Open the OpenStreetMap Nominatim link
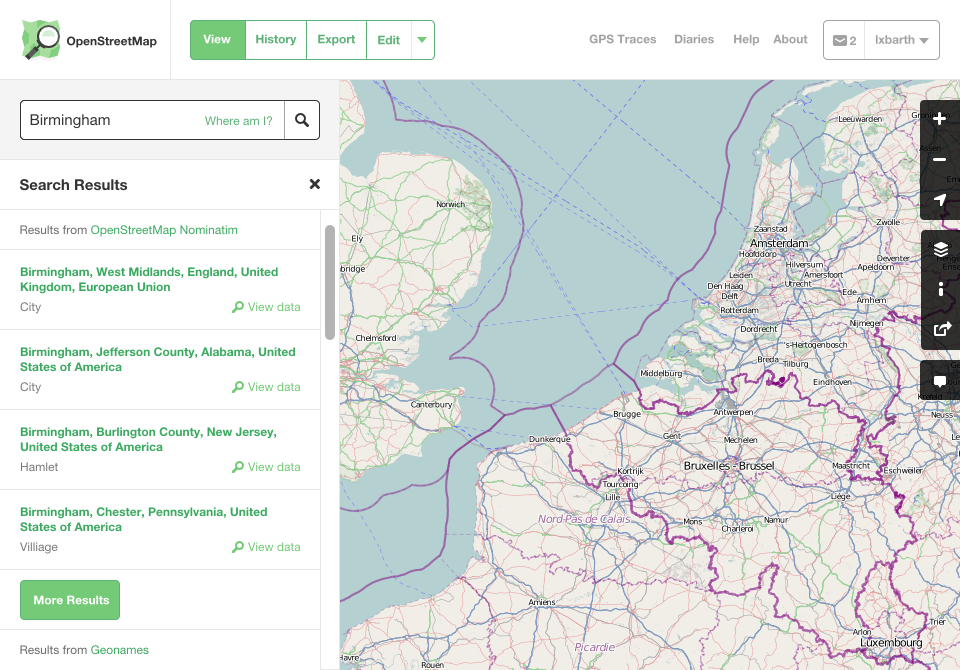 tap(164, 230)
